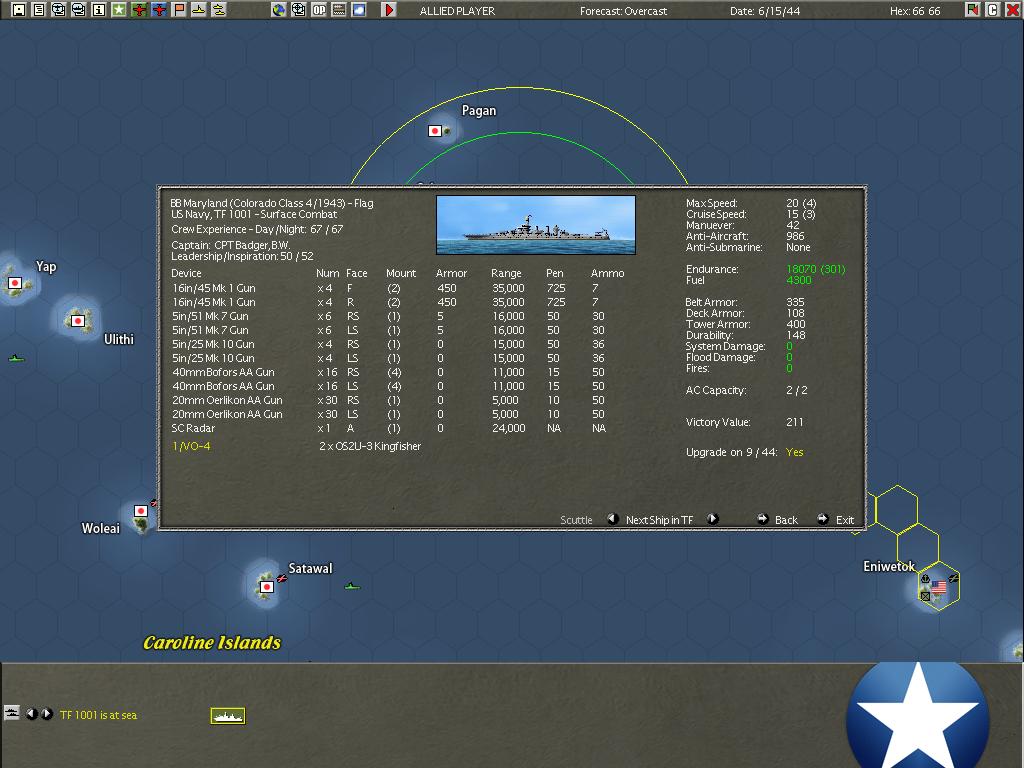Viewport: 1024px width, 768px height.
Task: Click the BB Maryland ship picture
Action: [536, 225]
